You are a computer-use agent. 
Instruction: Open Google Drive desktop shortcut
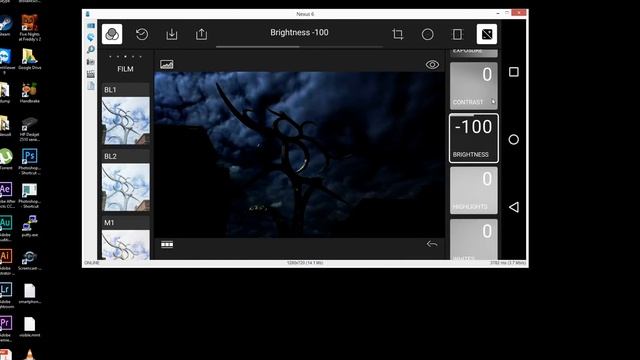tap(29, 60)
